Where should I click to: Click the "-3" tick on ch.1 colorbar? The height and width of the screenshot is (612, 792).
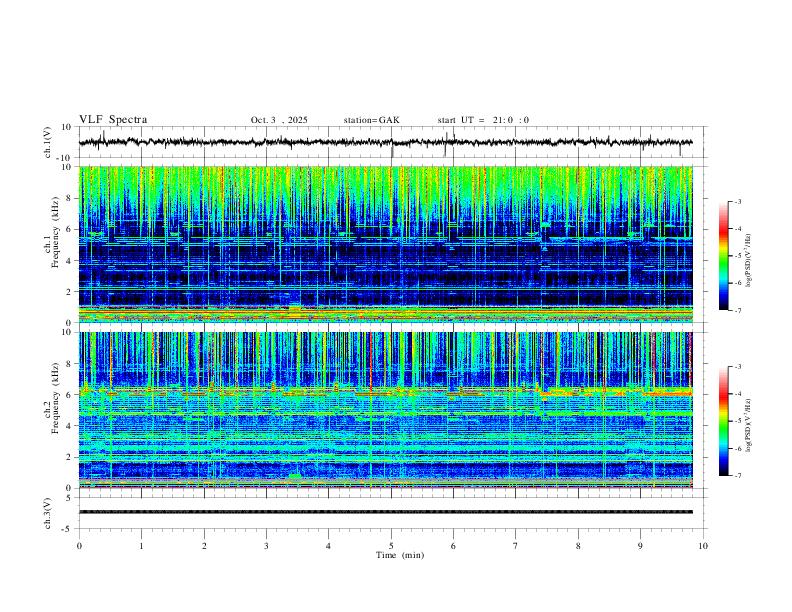(738, 201)
